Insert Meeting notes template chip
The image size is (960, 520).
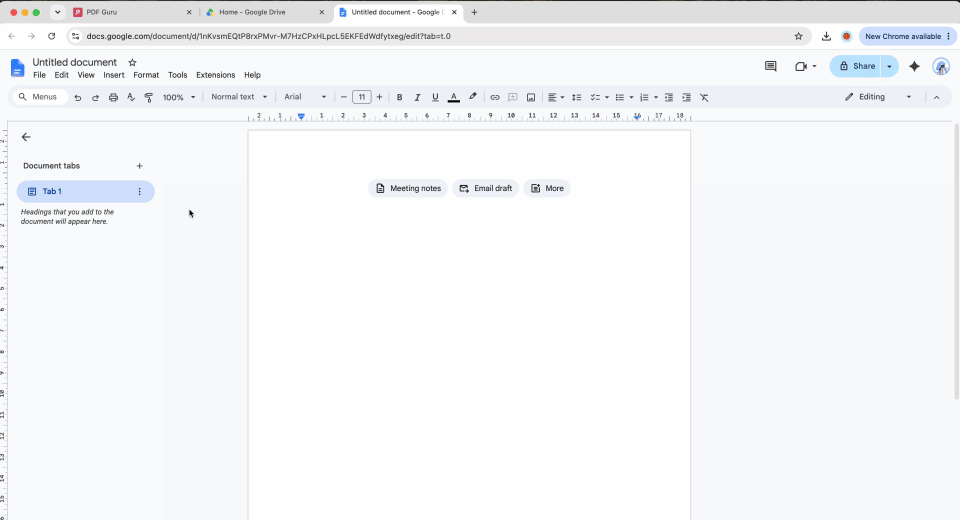408,188
